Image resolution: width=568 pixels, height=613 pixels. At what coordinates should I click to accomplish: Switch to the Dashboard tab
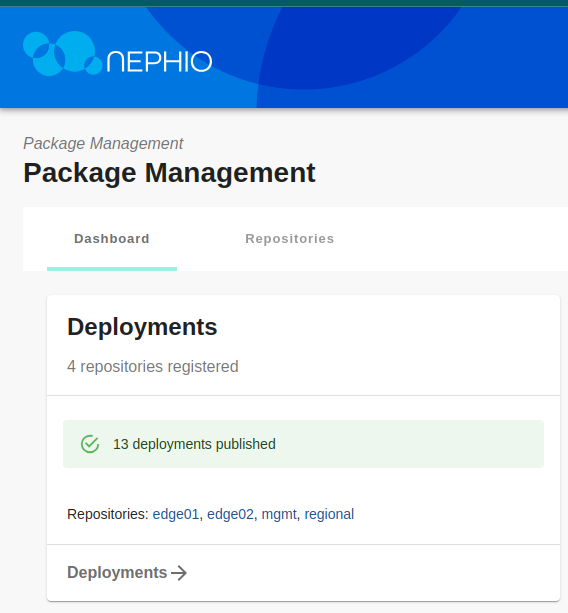(x=112, y=238)
